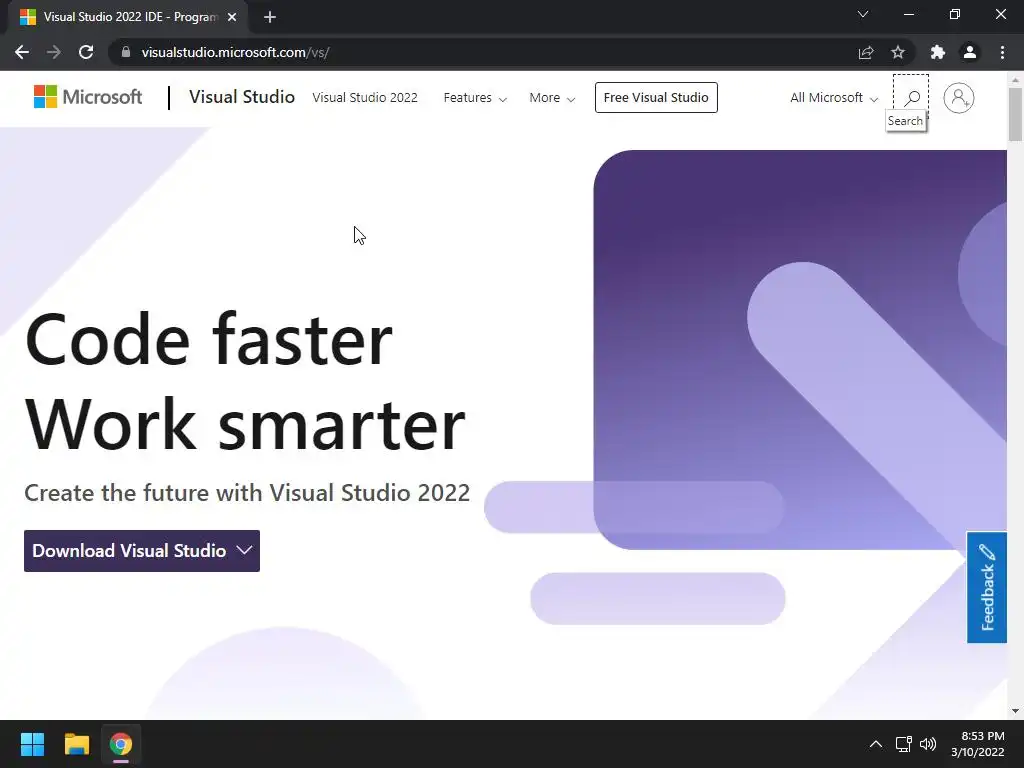Click 'Create the future with Visual Studio 2022' text
Image resolution: width=1024 pixels, height=768 pixels.
[247, 492]
